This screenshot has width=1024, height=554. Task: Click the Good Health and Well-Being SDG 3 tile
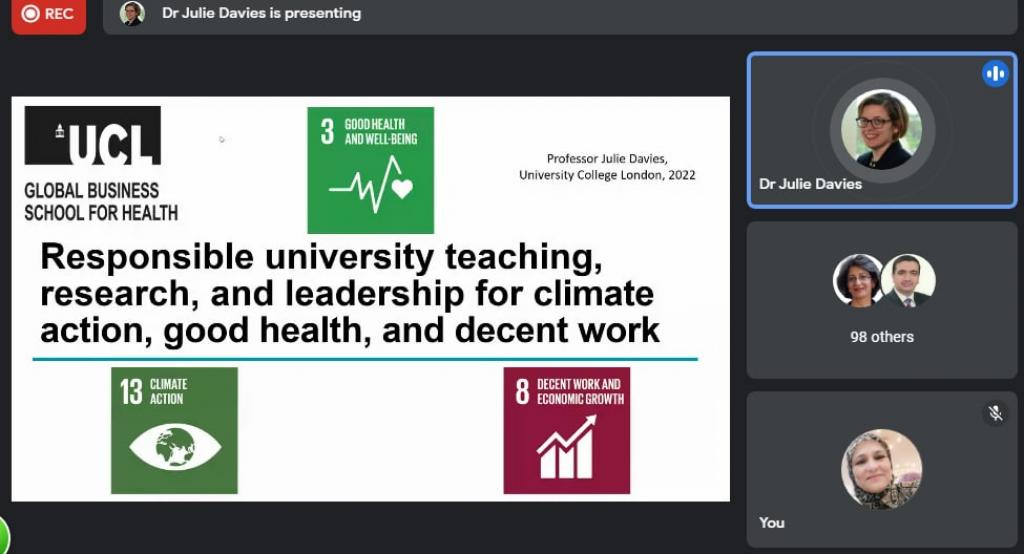point(370,169)
